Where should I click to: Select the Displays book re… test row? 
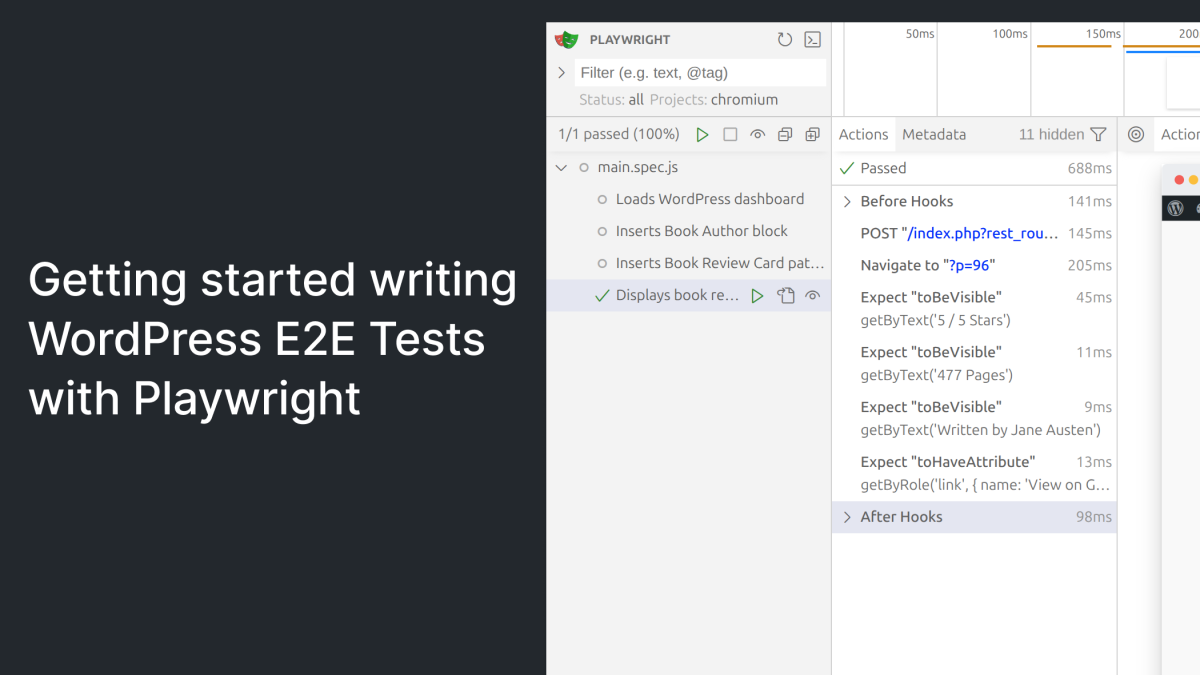coord(689,295)
